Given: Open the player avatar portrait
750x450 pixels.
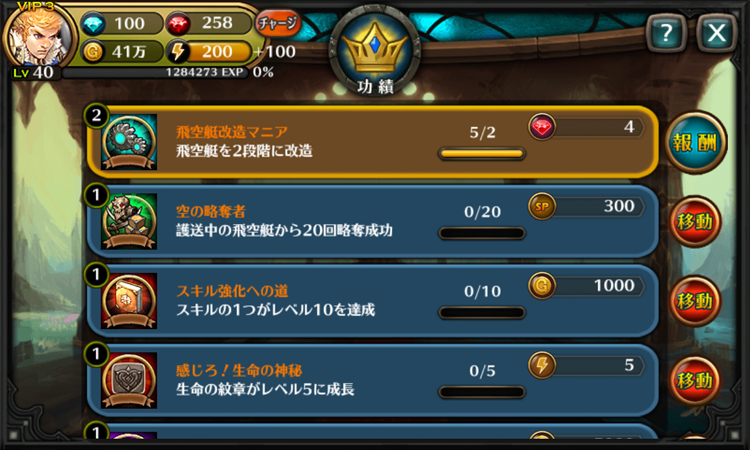Looking at the screenshot, I should 38,36.
